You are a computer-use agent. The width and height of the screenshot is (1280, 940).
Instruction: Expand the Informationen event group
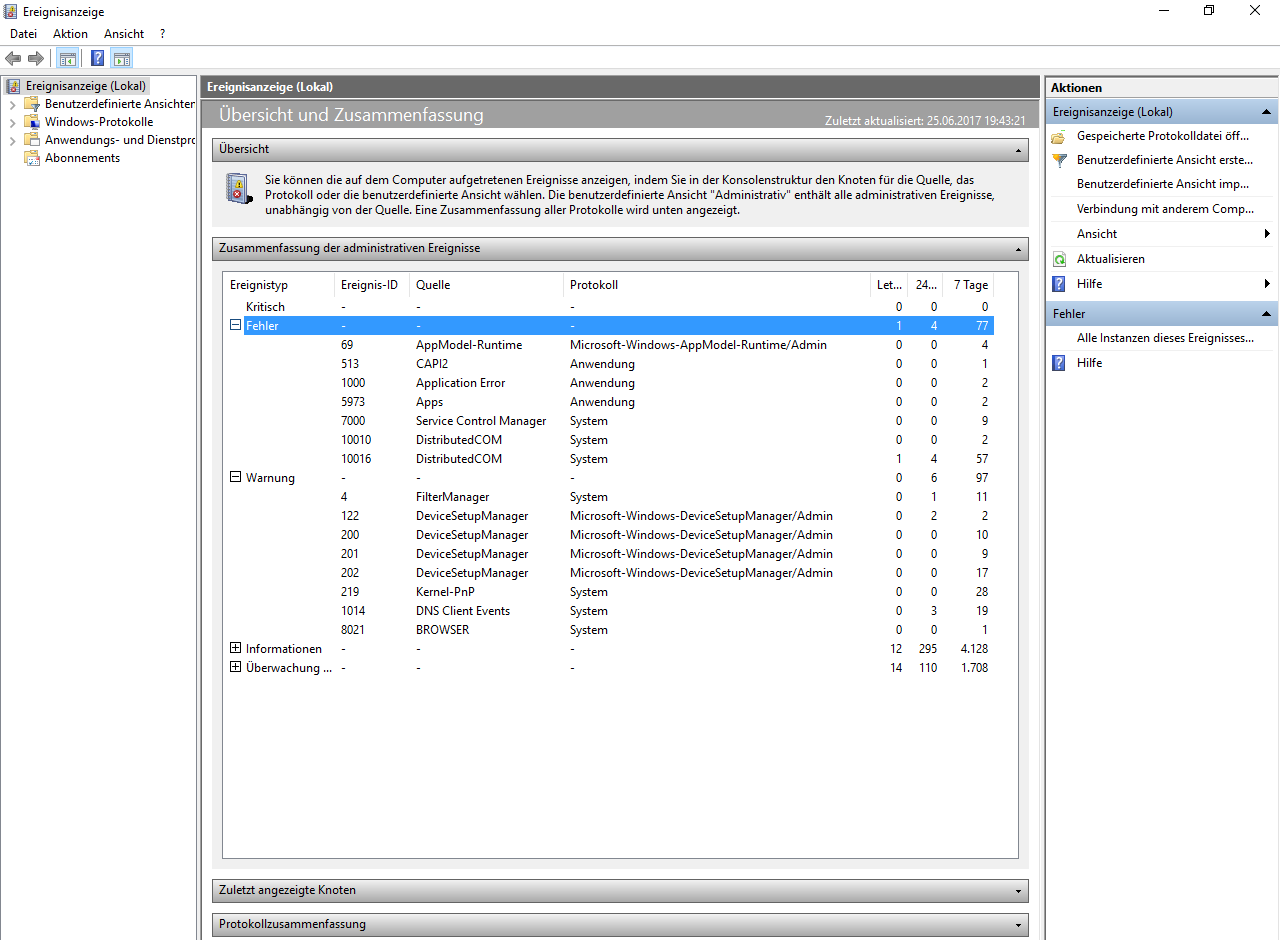236,648
